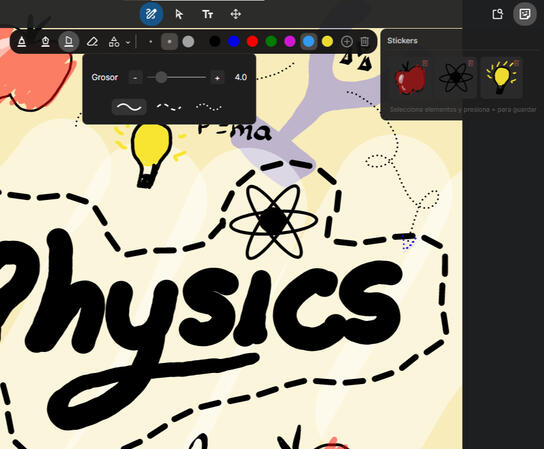This screenshot has height=449, width=544.
Task: Switch to dashed line style
Action: (169, 107)
